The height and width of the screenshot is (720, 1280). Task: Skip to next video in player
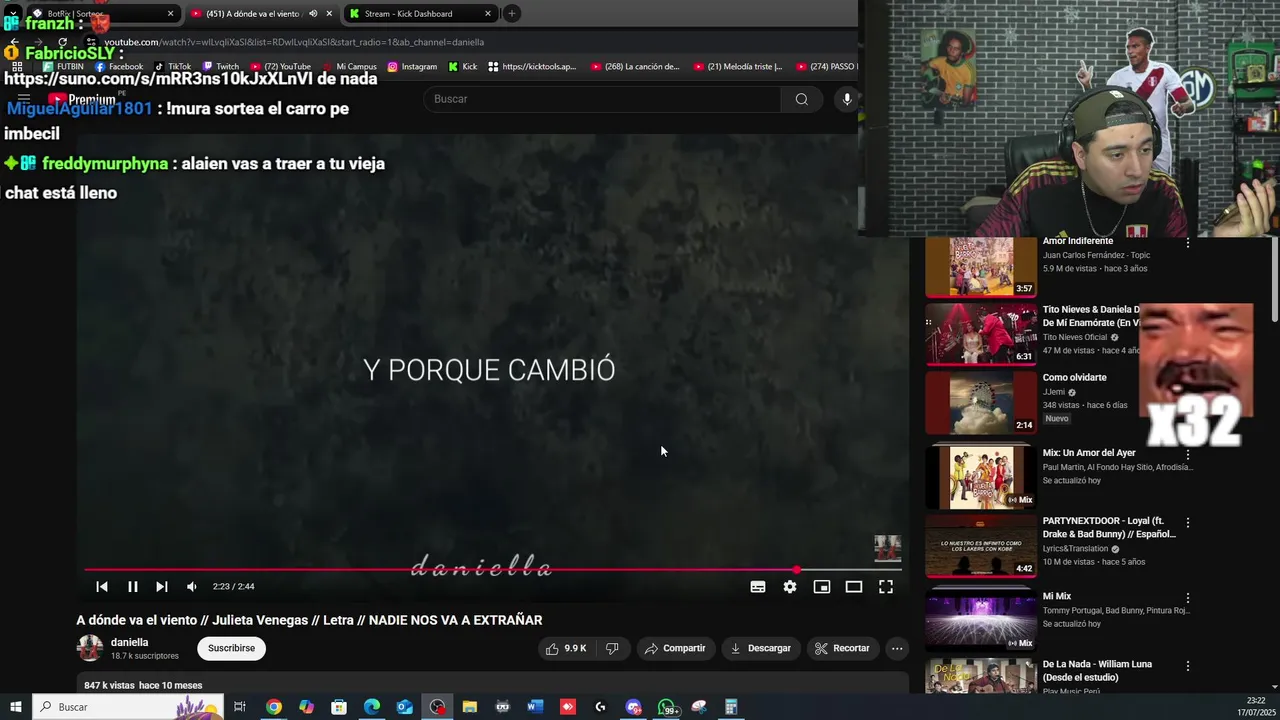pos(162,587)
